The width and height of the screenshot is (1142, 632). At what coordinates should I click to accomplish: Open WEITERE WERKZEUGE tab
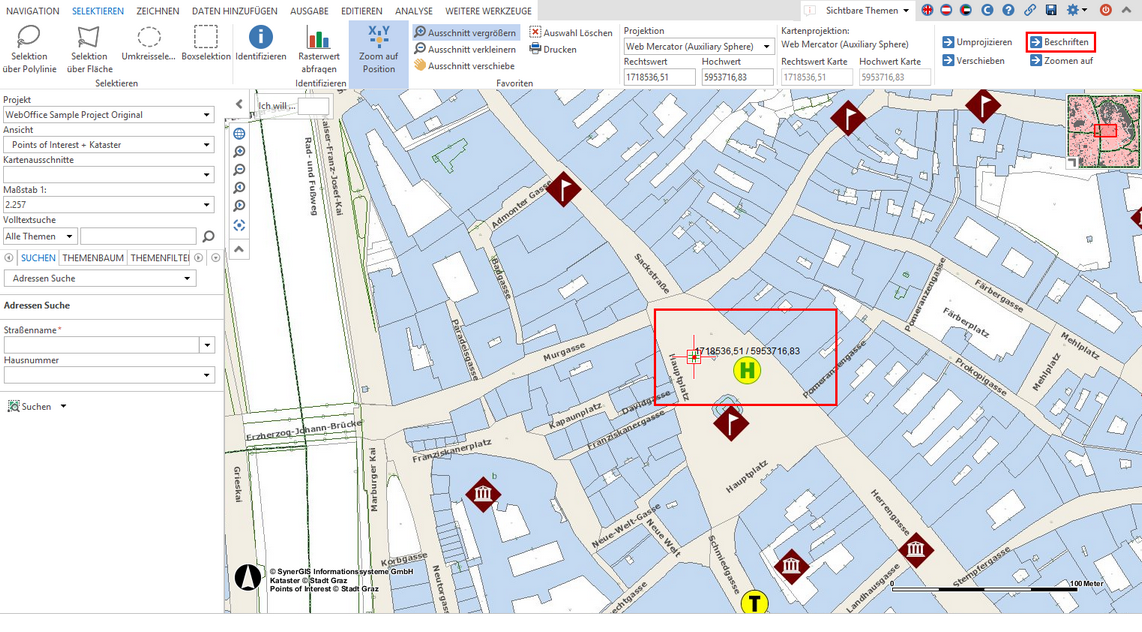[489, 11]
